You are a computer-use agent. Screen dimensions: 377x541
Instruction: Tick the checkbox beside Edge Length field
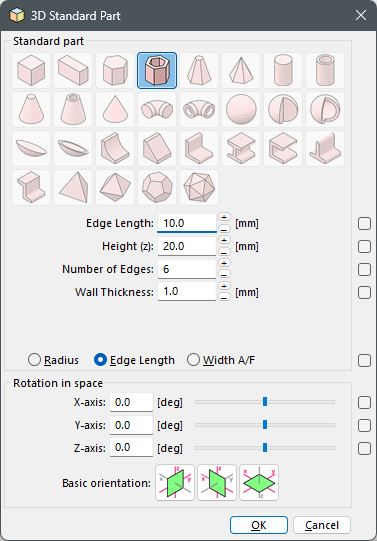[364, 224]
